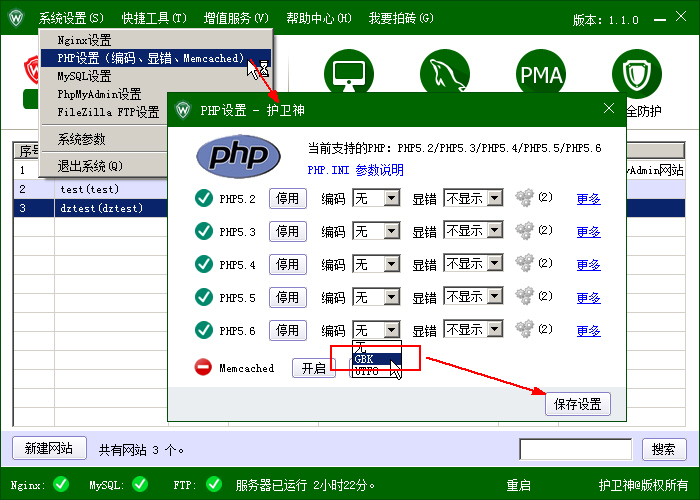The height and width of the screenshot is (500, 700).
Task: Click the 搜索 button
Action: [664, 449]
